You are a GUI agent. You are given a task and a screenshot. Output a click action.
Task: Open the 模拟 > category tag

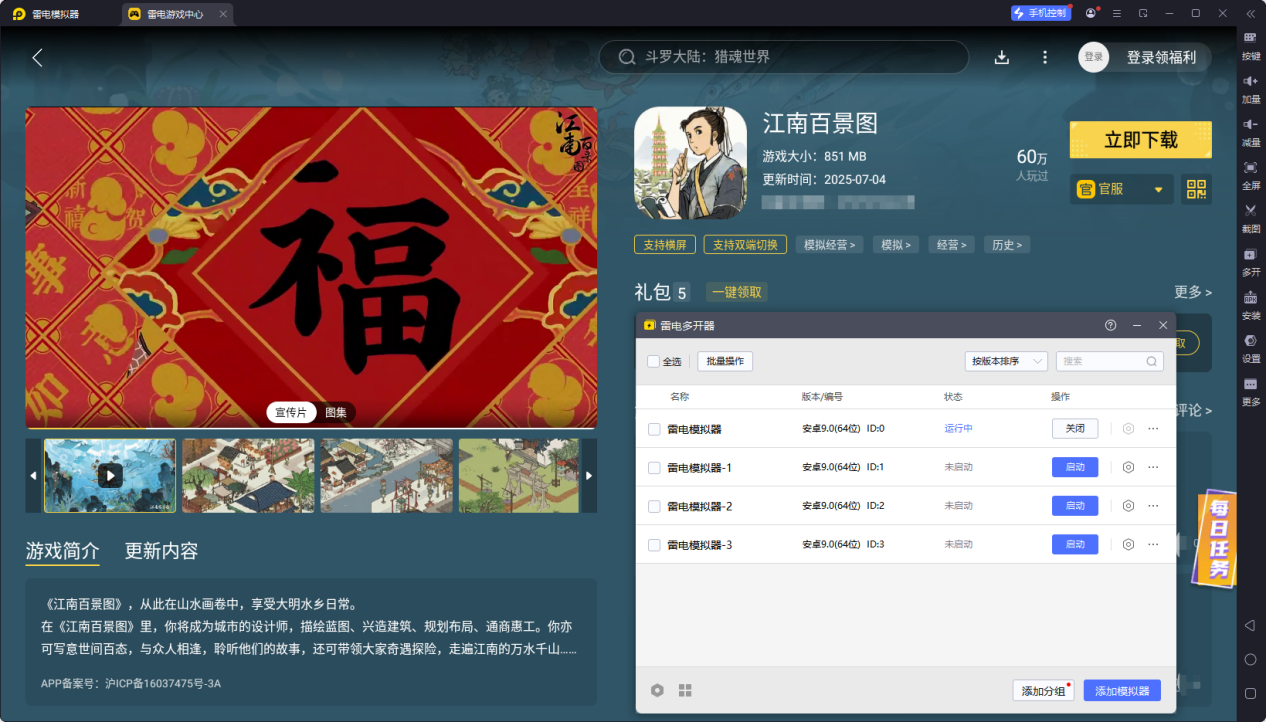coord(896,245)
